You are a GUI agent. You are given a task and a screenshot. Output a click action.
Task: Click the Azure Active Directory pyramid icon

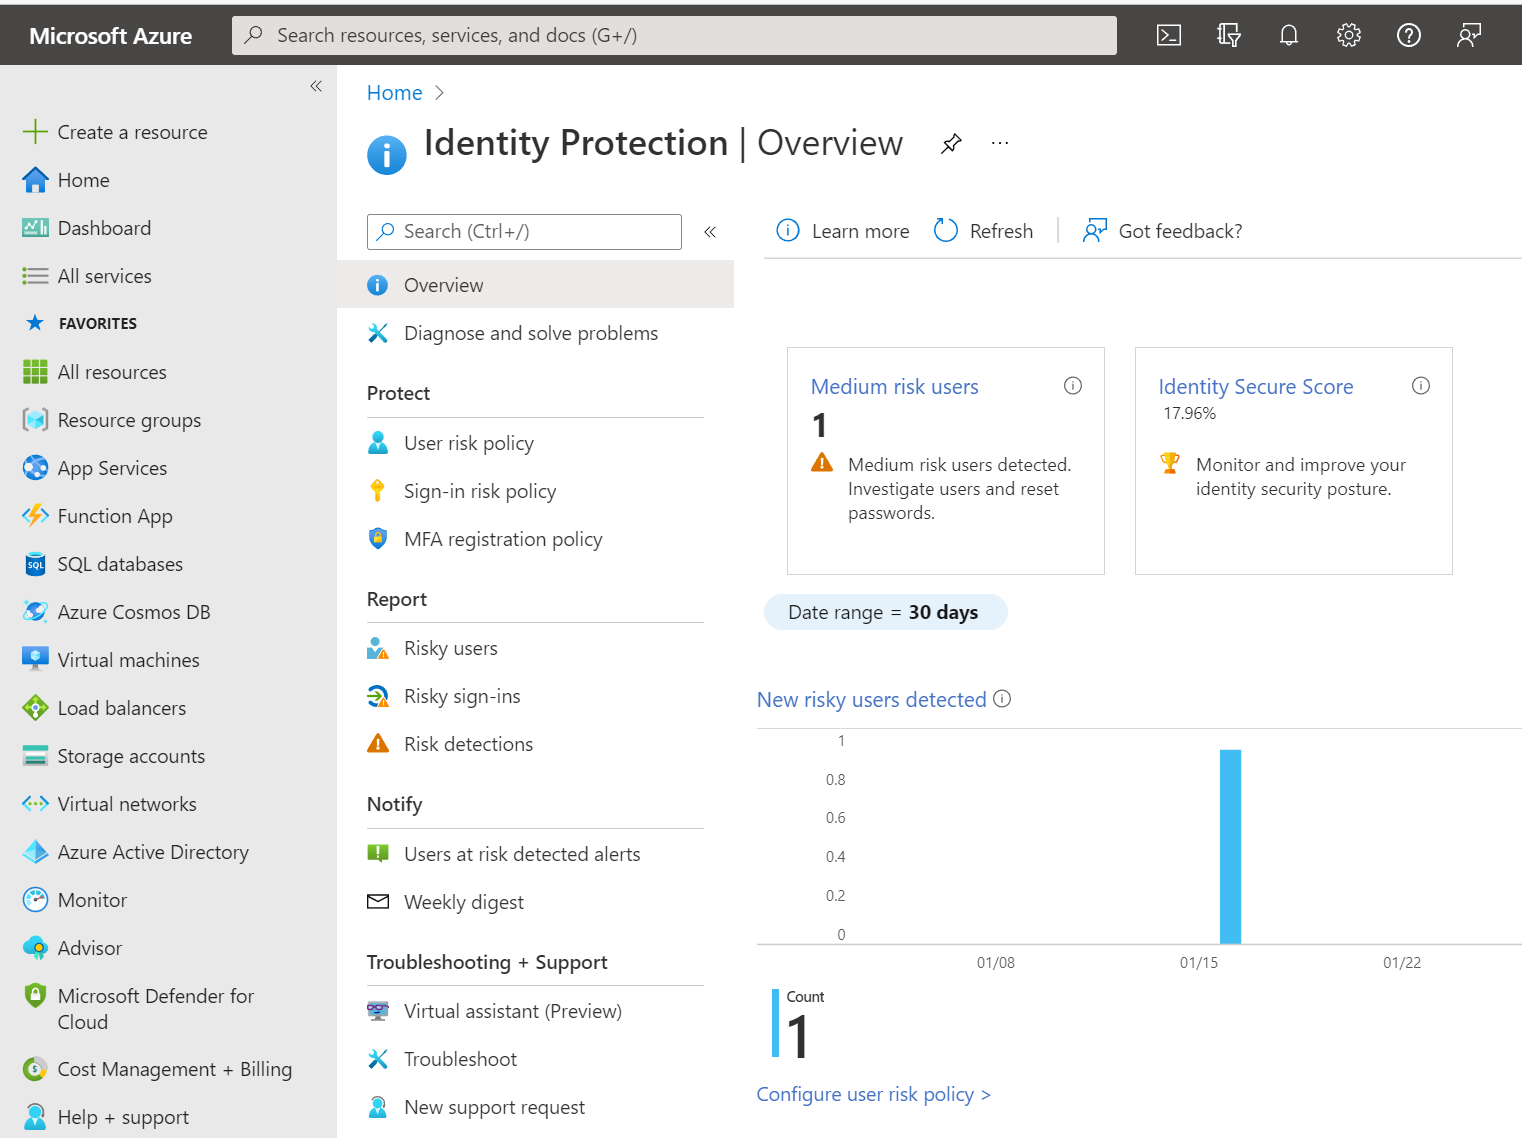35,851
